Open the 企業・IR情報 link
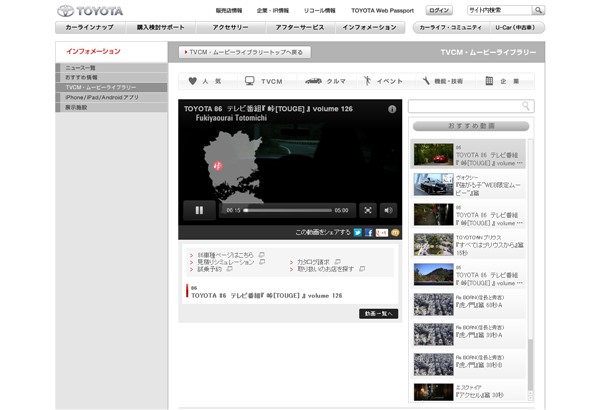 pos(273,11)
